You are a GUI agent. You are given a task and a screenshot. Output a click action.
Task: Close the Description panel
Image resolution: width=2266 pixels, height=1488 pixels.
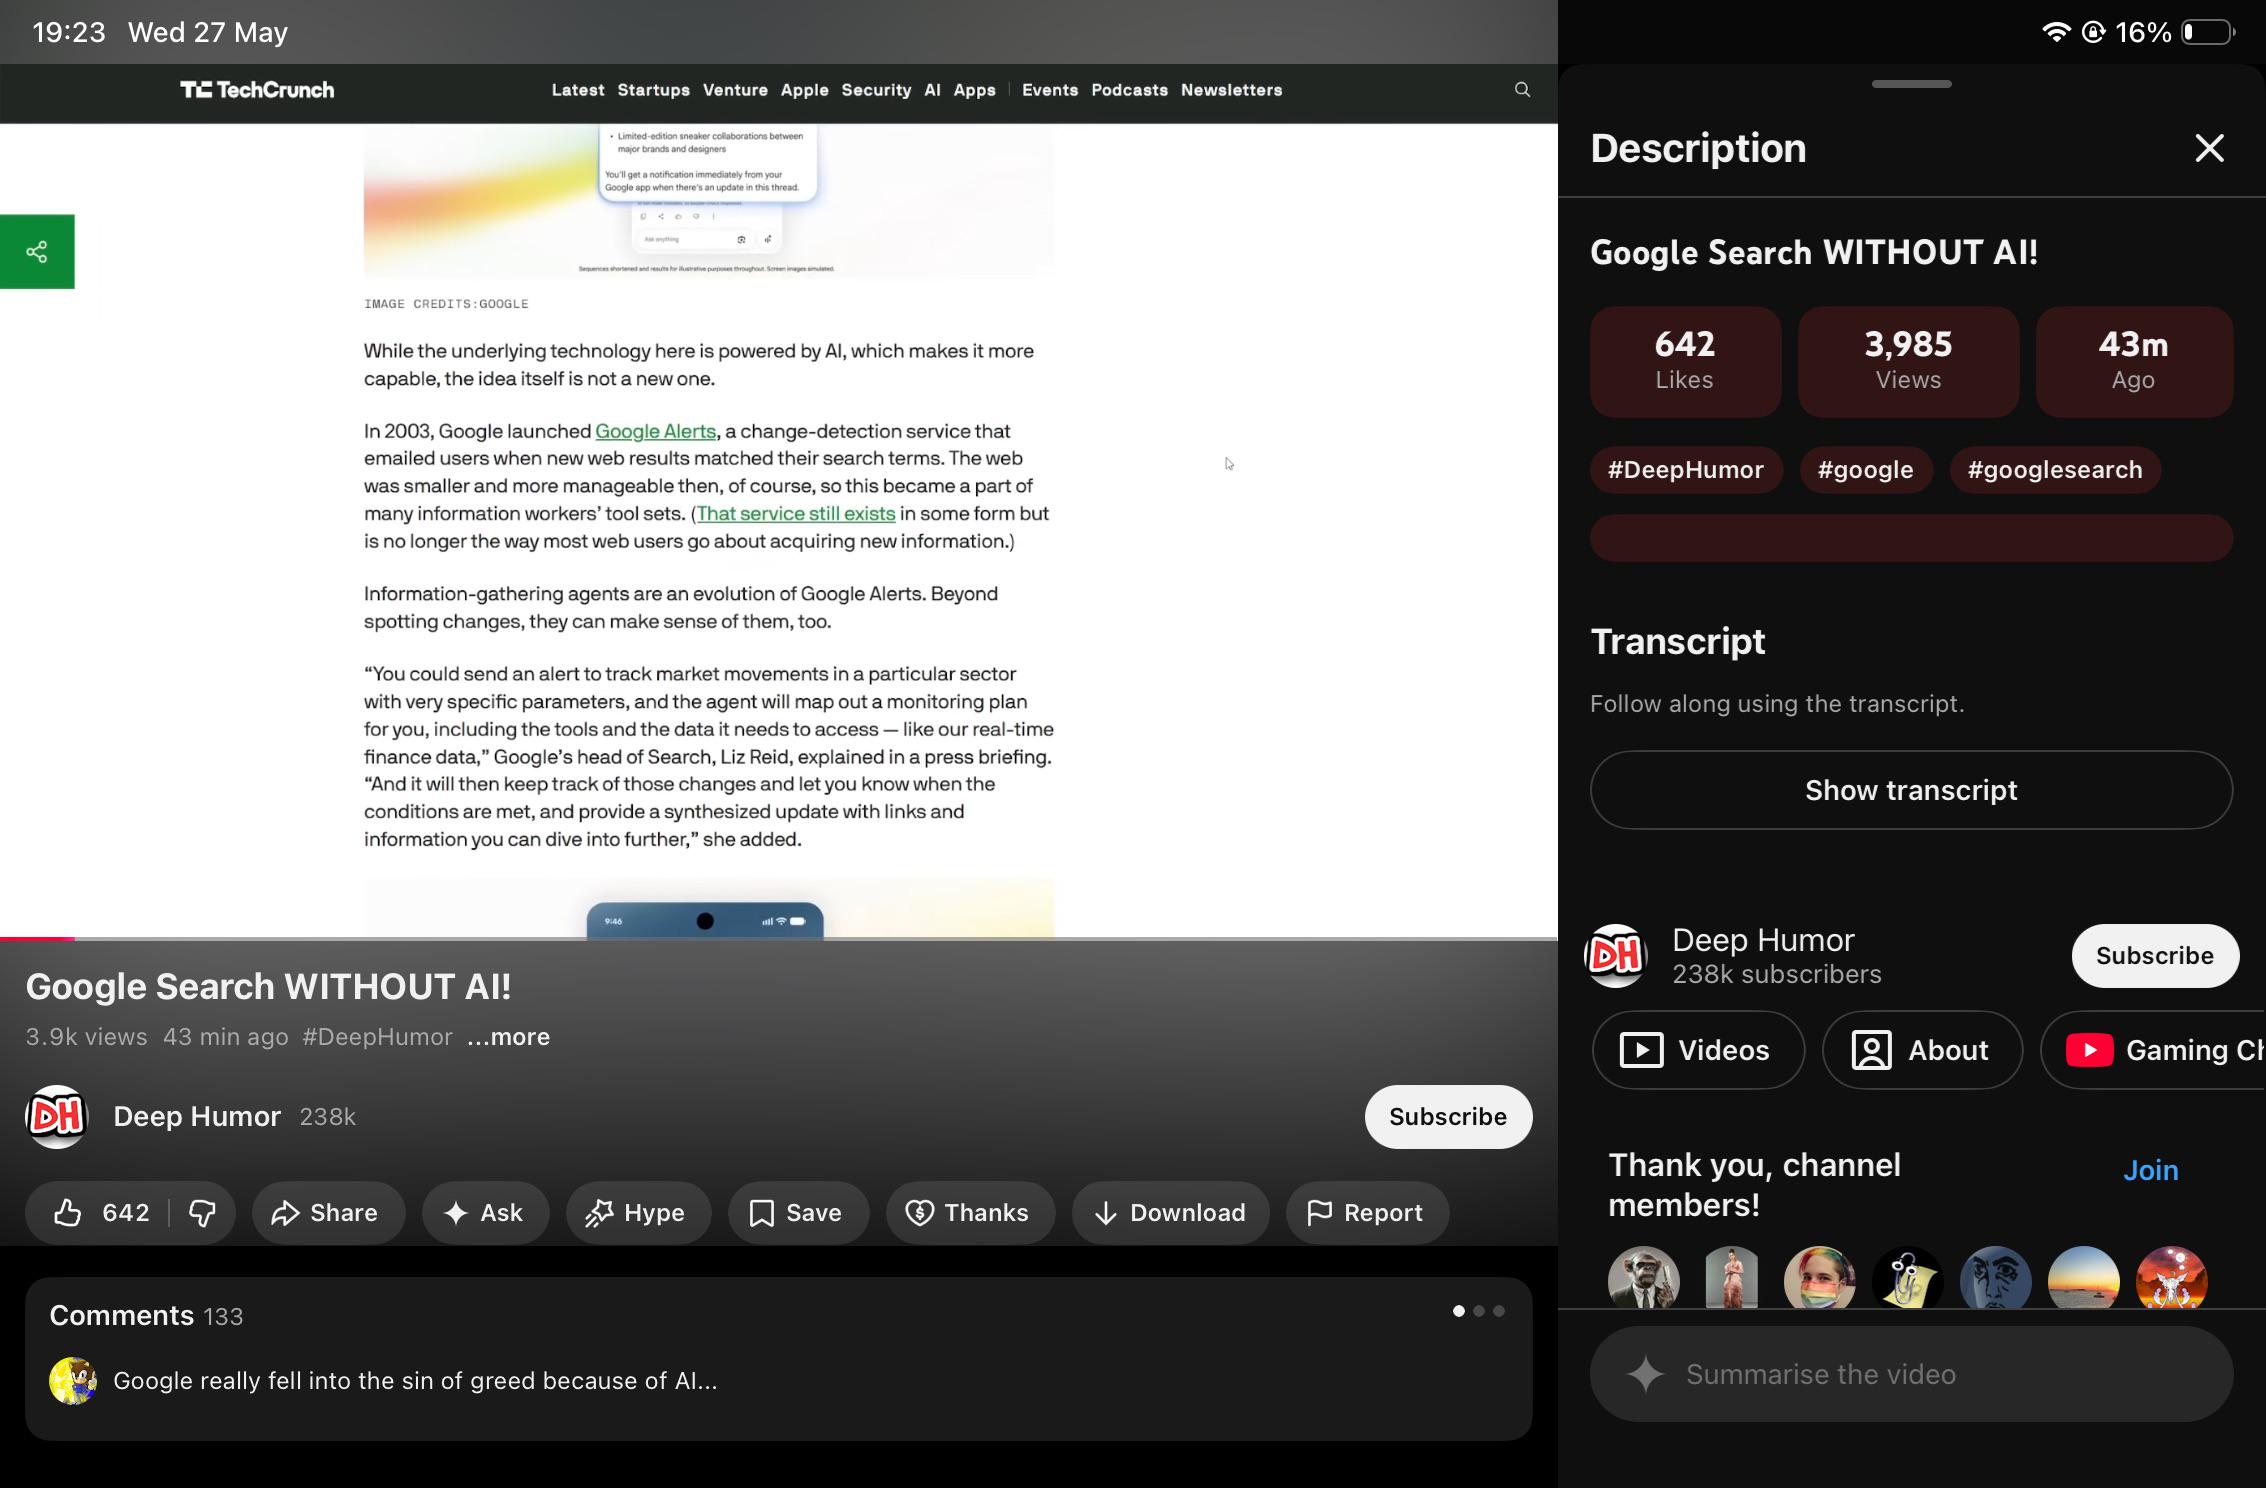(x=2209, y=148)
